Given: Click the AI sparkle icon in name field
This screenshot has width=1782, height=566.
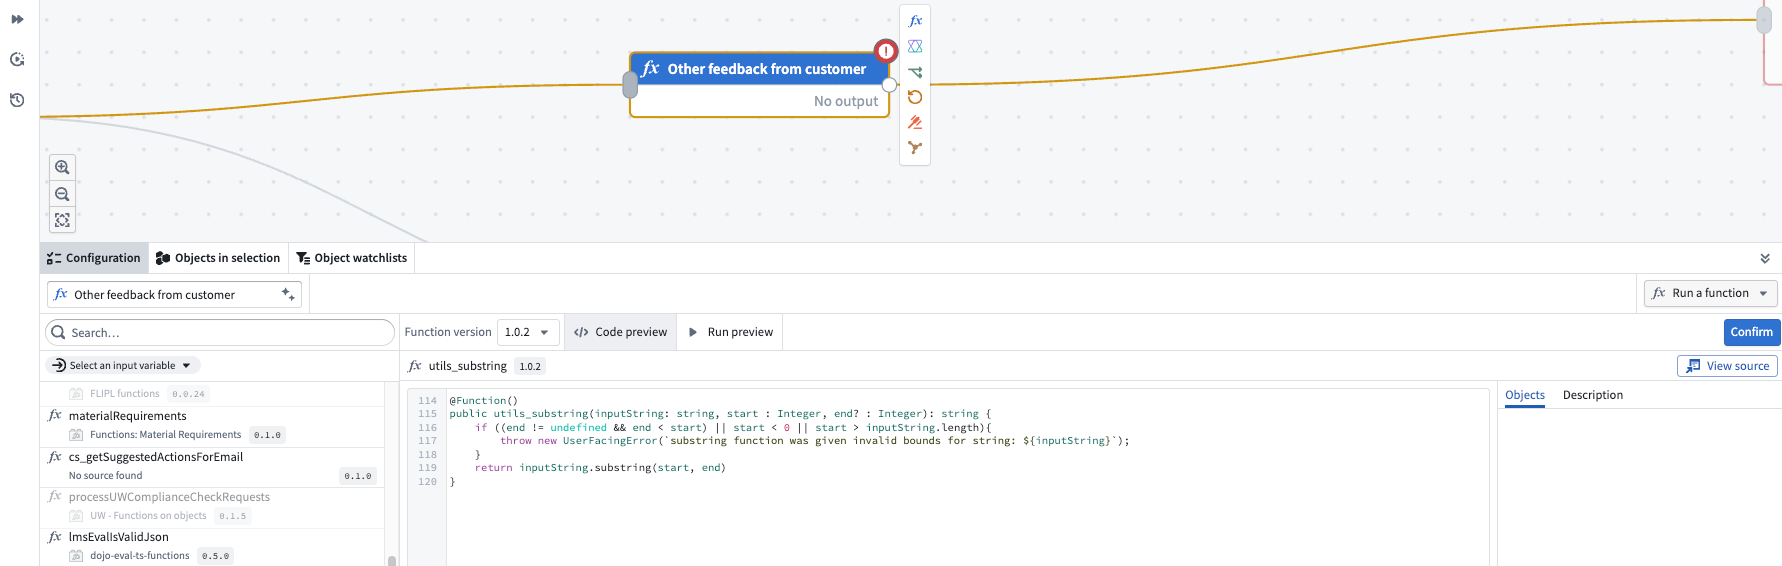Looking at the screenshot, I should [288, 294].
